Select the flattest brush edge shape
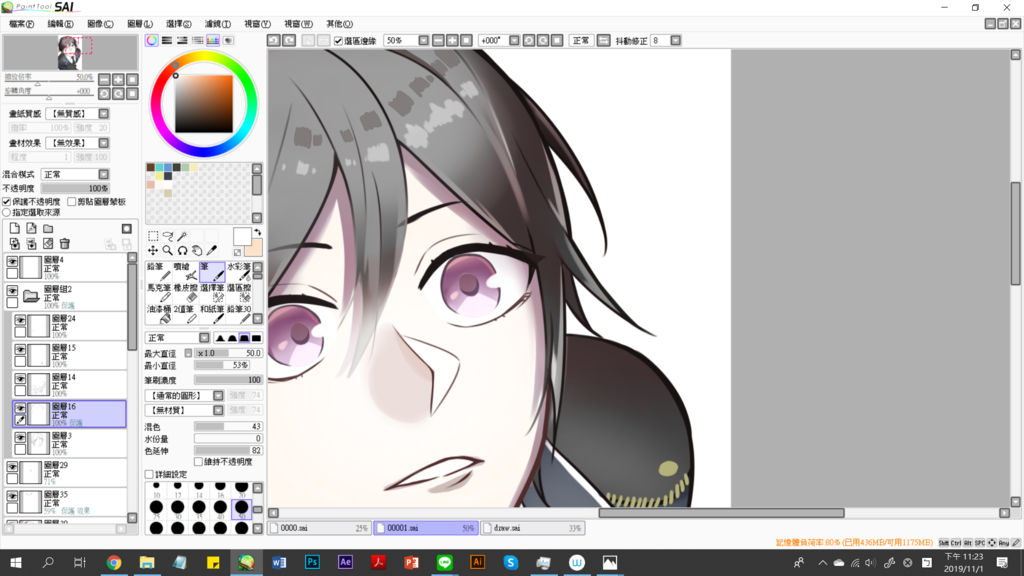 [x=257, y=338]
